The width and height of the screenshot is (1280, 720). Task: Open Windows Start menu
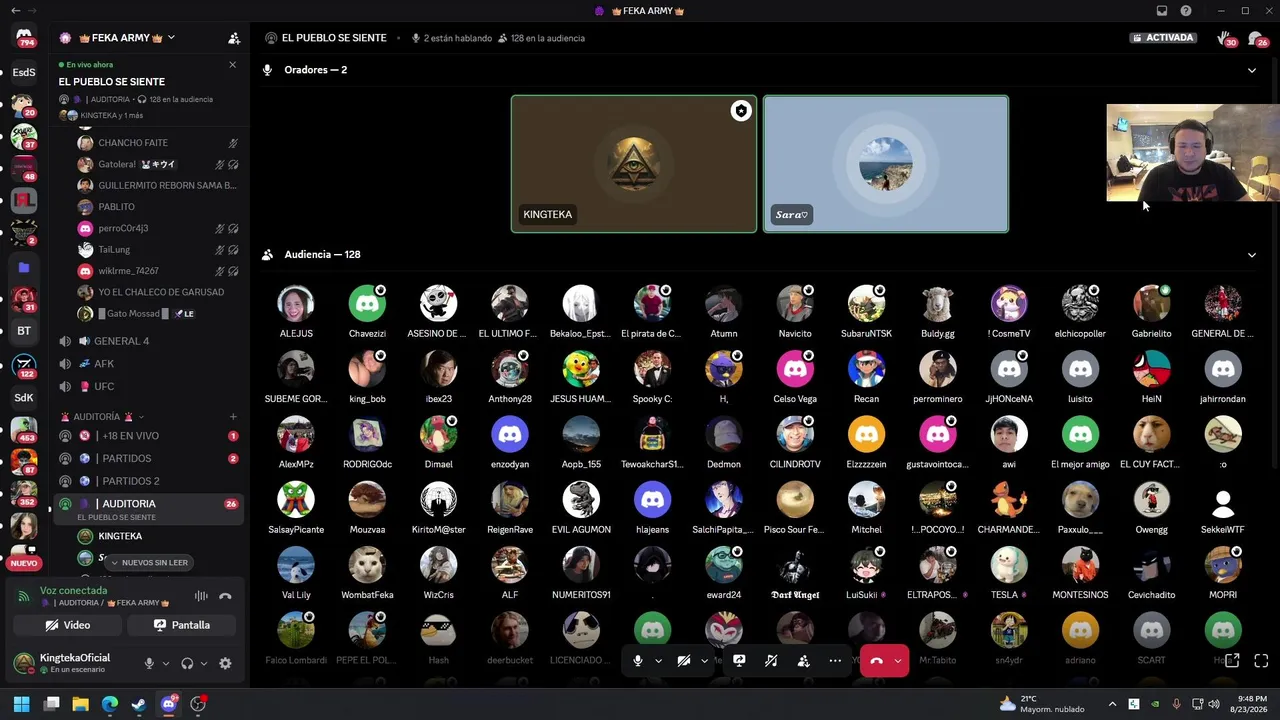click(x=21, y=704)
